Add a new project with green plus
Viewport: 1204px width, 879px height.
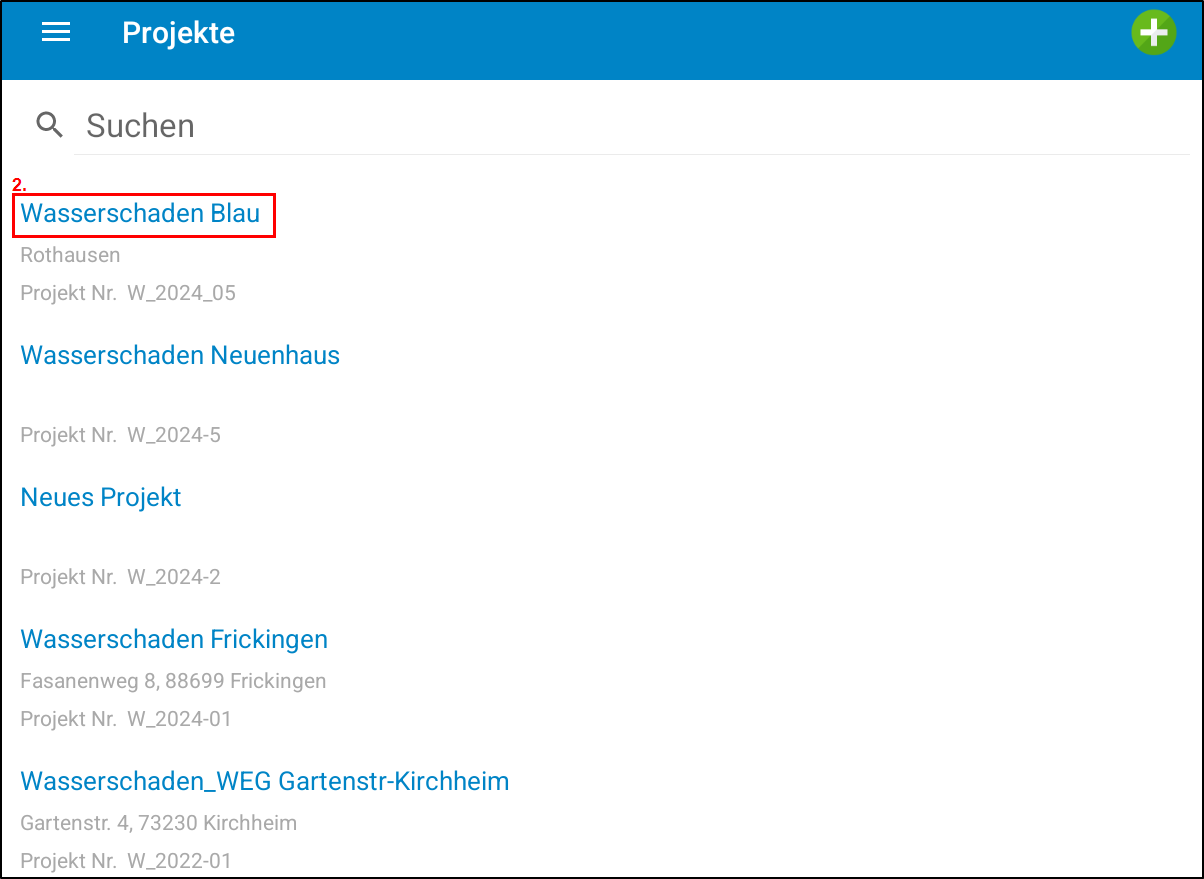tap(1153, 33)
